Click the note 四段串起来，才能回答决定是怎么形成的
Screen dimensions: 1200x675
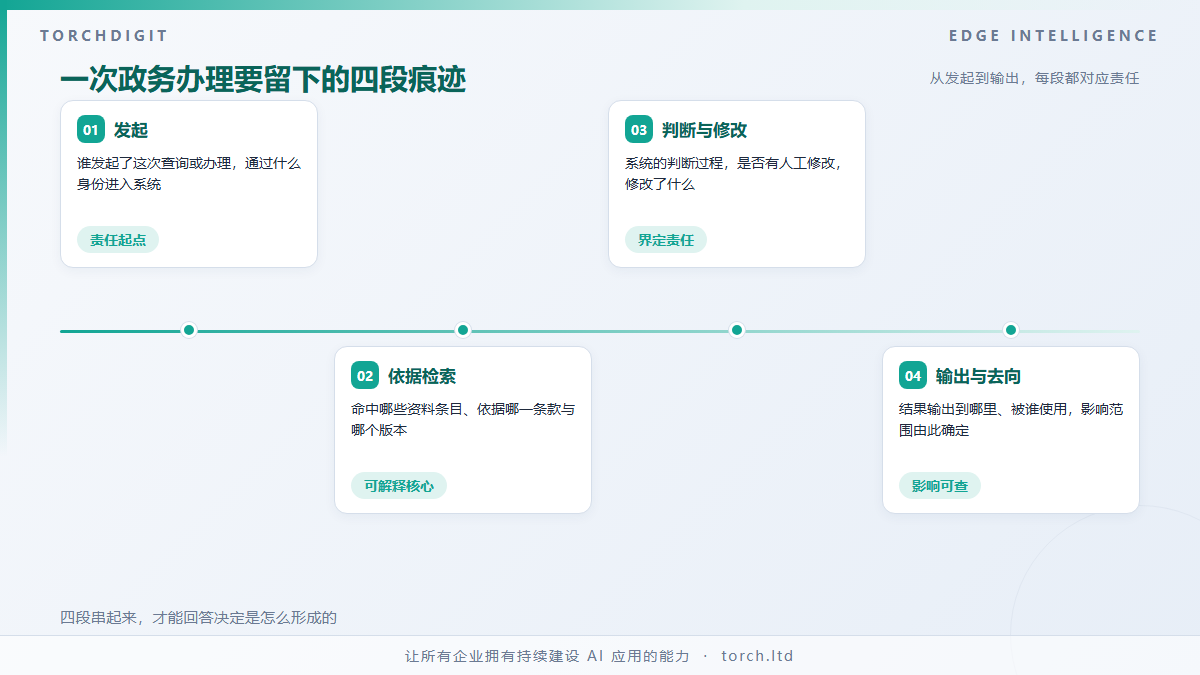point(199,618)
